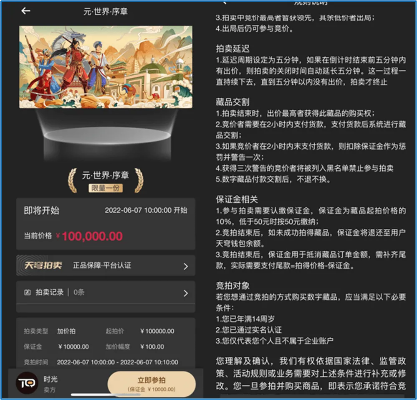Open the 时光 seller name link

50,379
